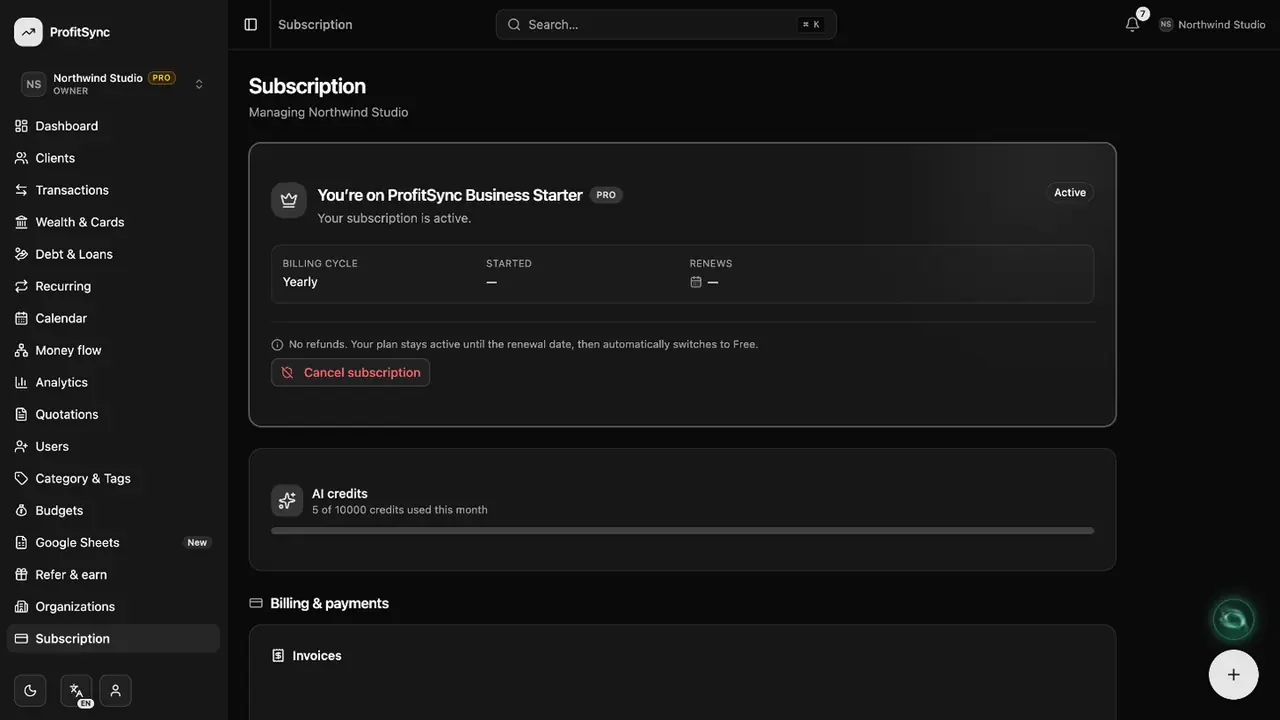The image size is (1280, 720).
Task: Click the Active status badge
Action: 1070,192
